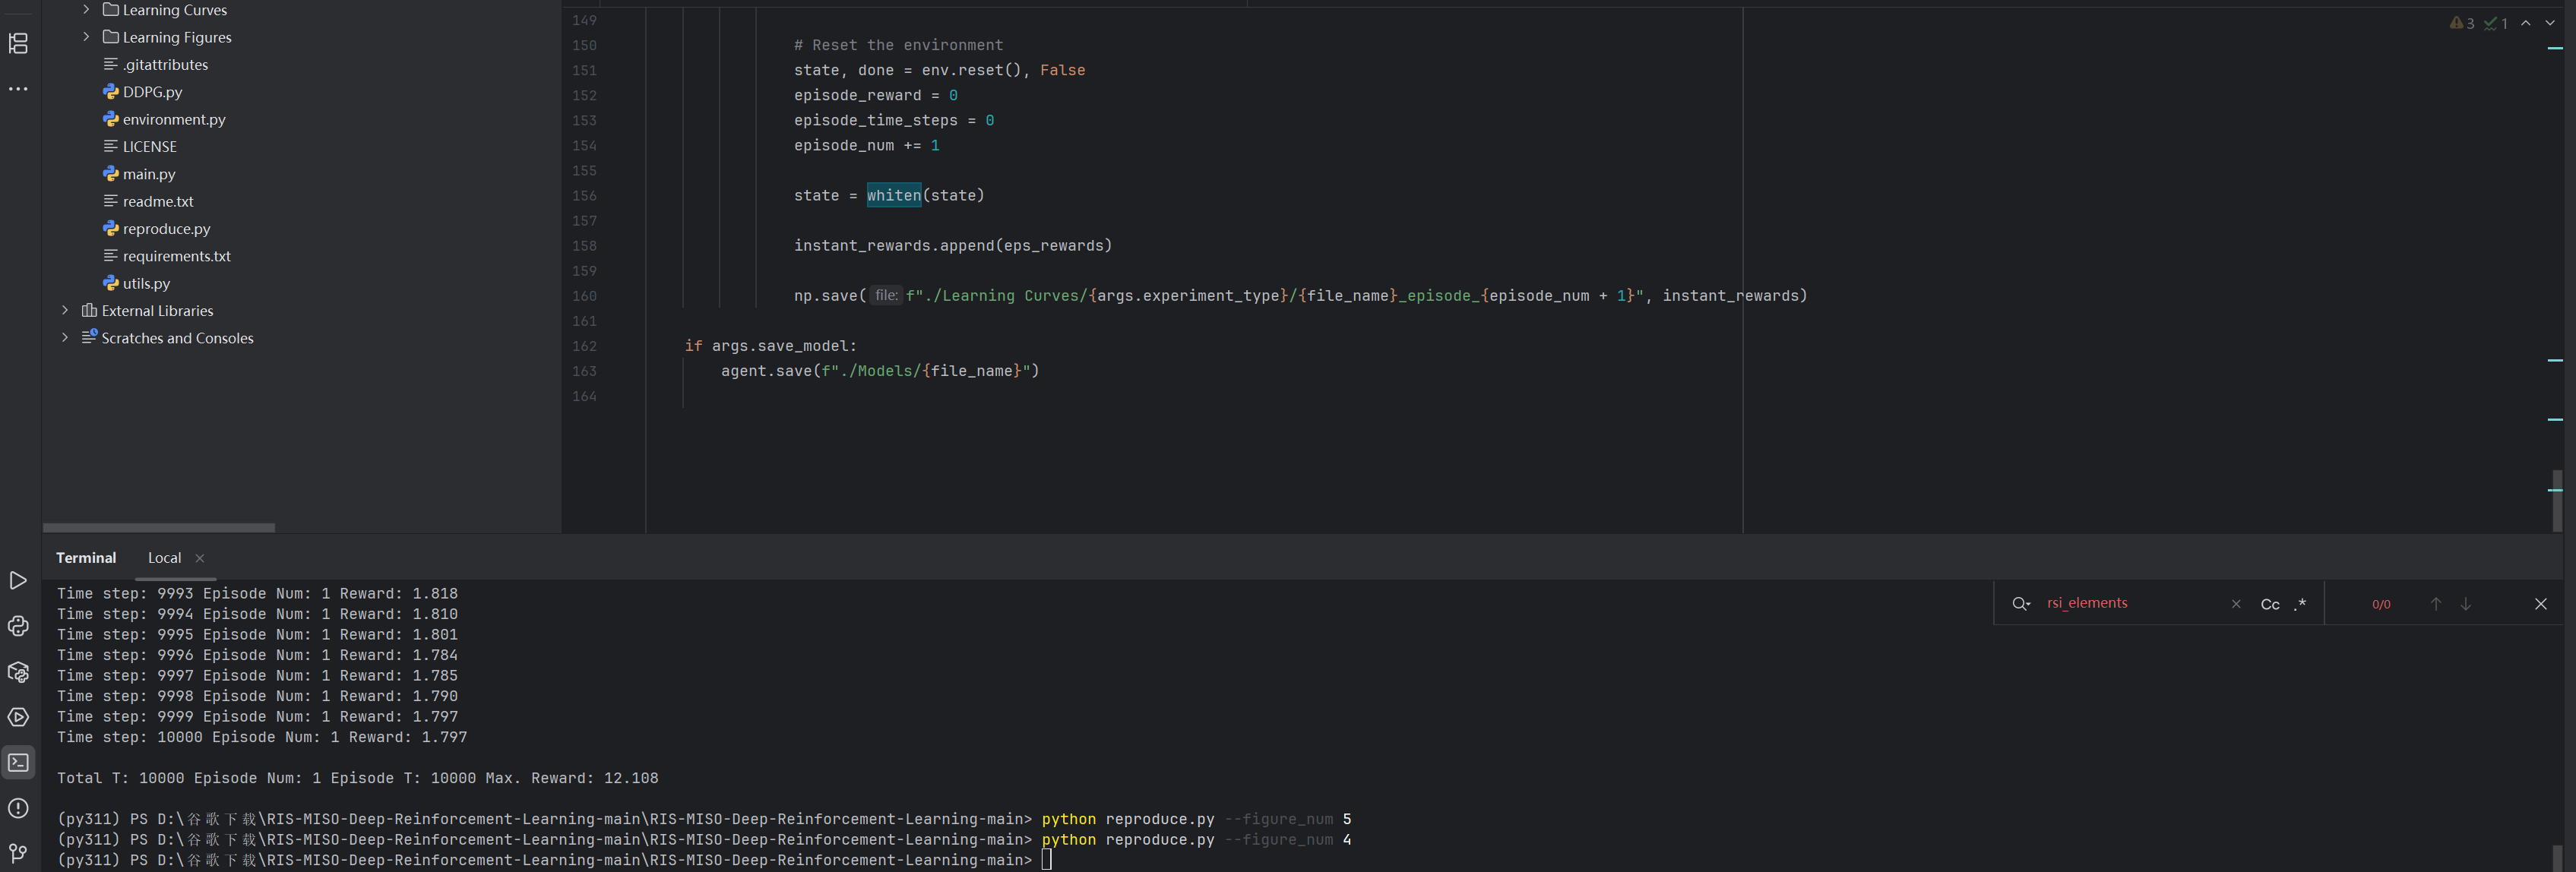Click the terminal prompt cursor
This screenshot has width=2576, height=872.
pos(1046,860)
